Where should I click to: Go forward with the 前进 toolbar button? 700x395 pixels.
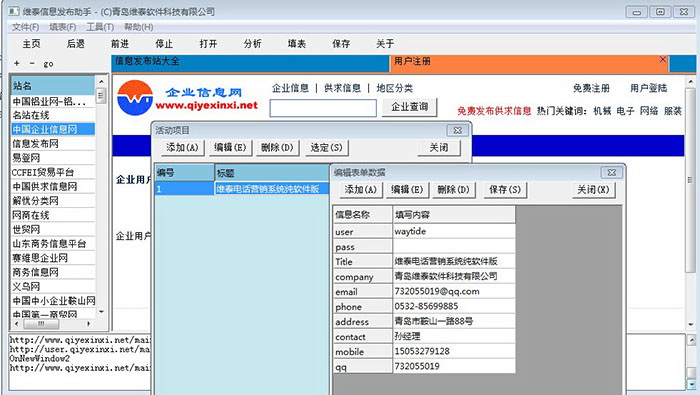coord(120,44)
